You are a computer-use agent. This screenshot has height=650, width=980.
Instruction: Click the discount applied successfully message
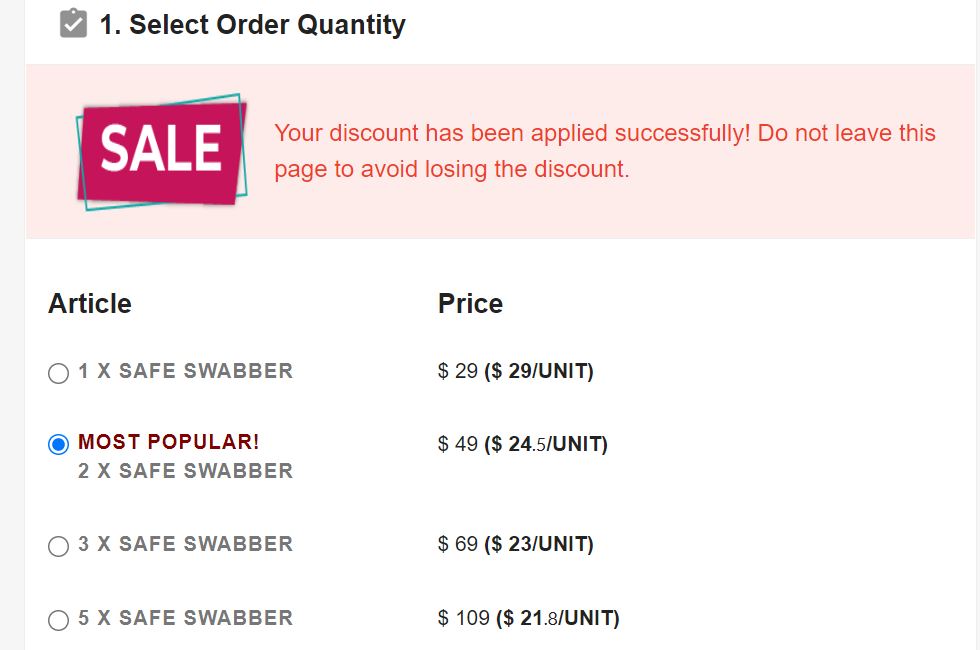pos(605,151)
